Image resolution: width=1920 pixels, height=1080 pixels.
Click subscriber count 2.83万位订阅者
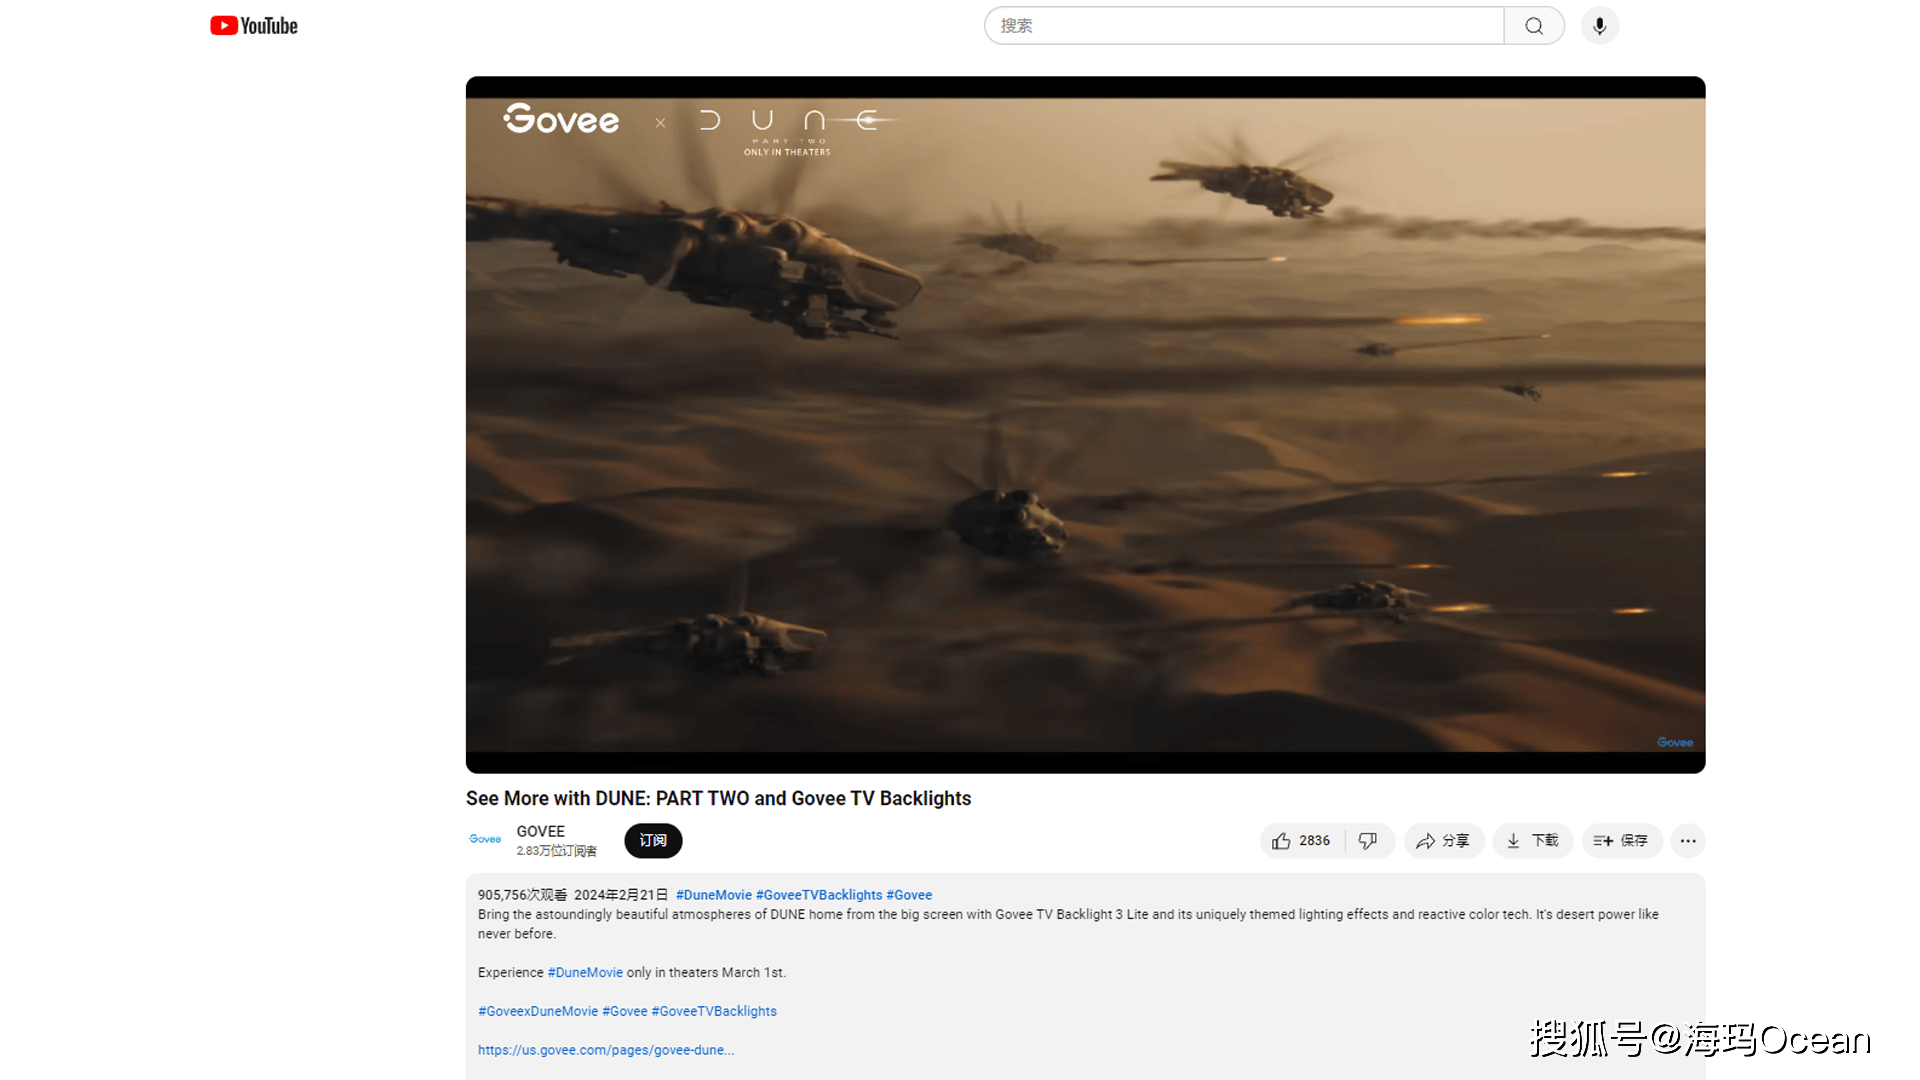(x=556, y=851)
